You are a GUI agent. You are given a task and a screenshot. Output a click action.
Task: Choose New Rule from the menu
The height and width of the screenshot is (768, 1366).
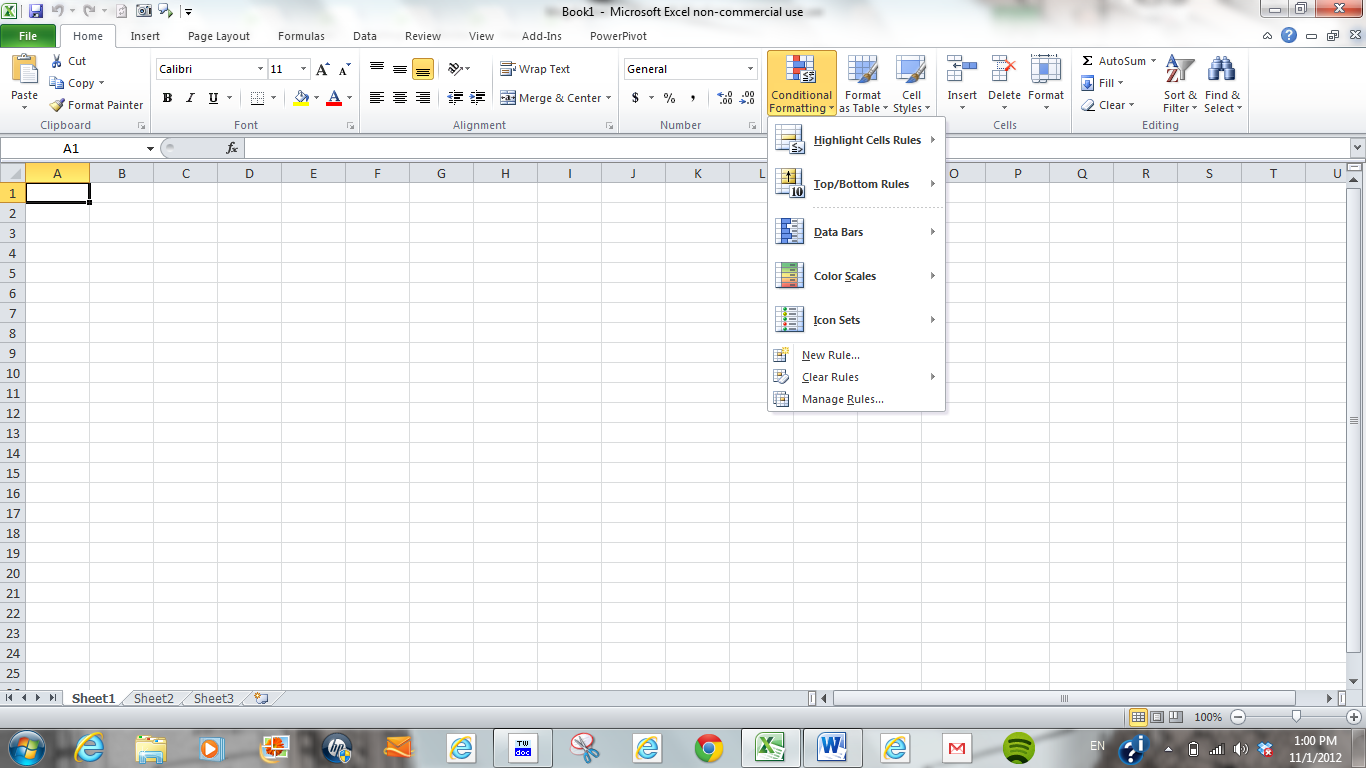coord(830,355)
